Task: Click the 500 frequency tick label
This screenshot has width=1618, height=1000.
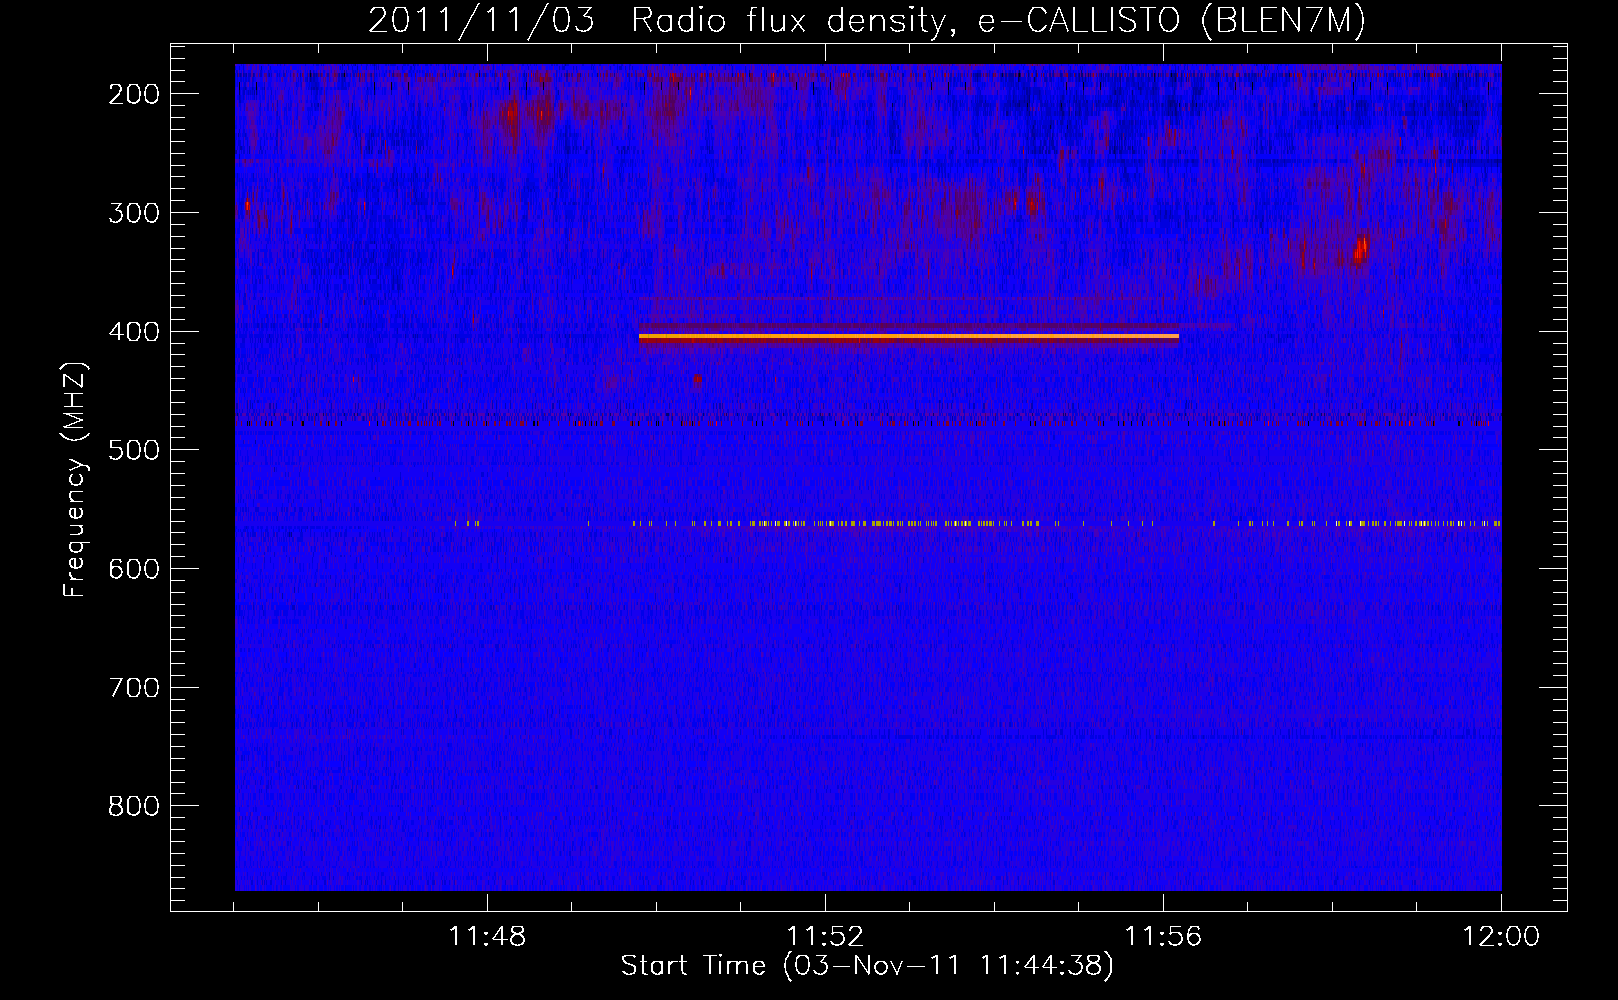Action: [134, 450]
